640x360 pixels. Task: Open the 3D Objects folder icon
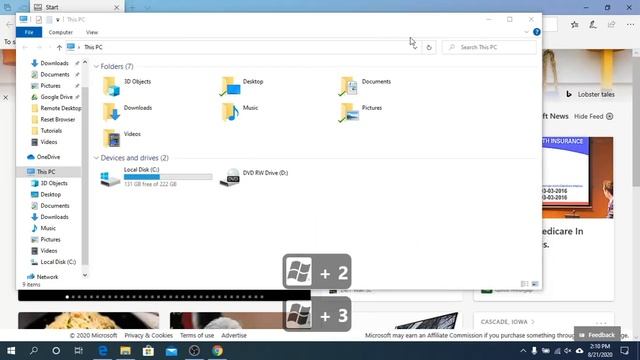point(111,86)
